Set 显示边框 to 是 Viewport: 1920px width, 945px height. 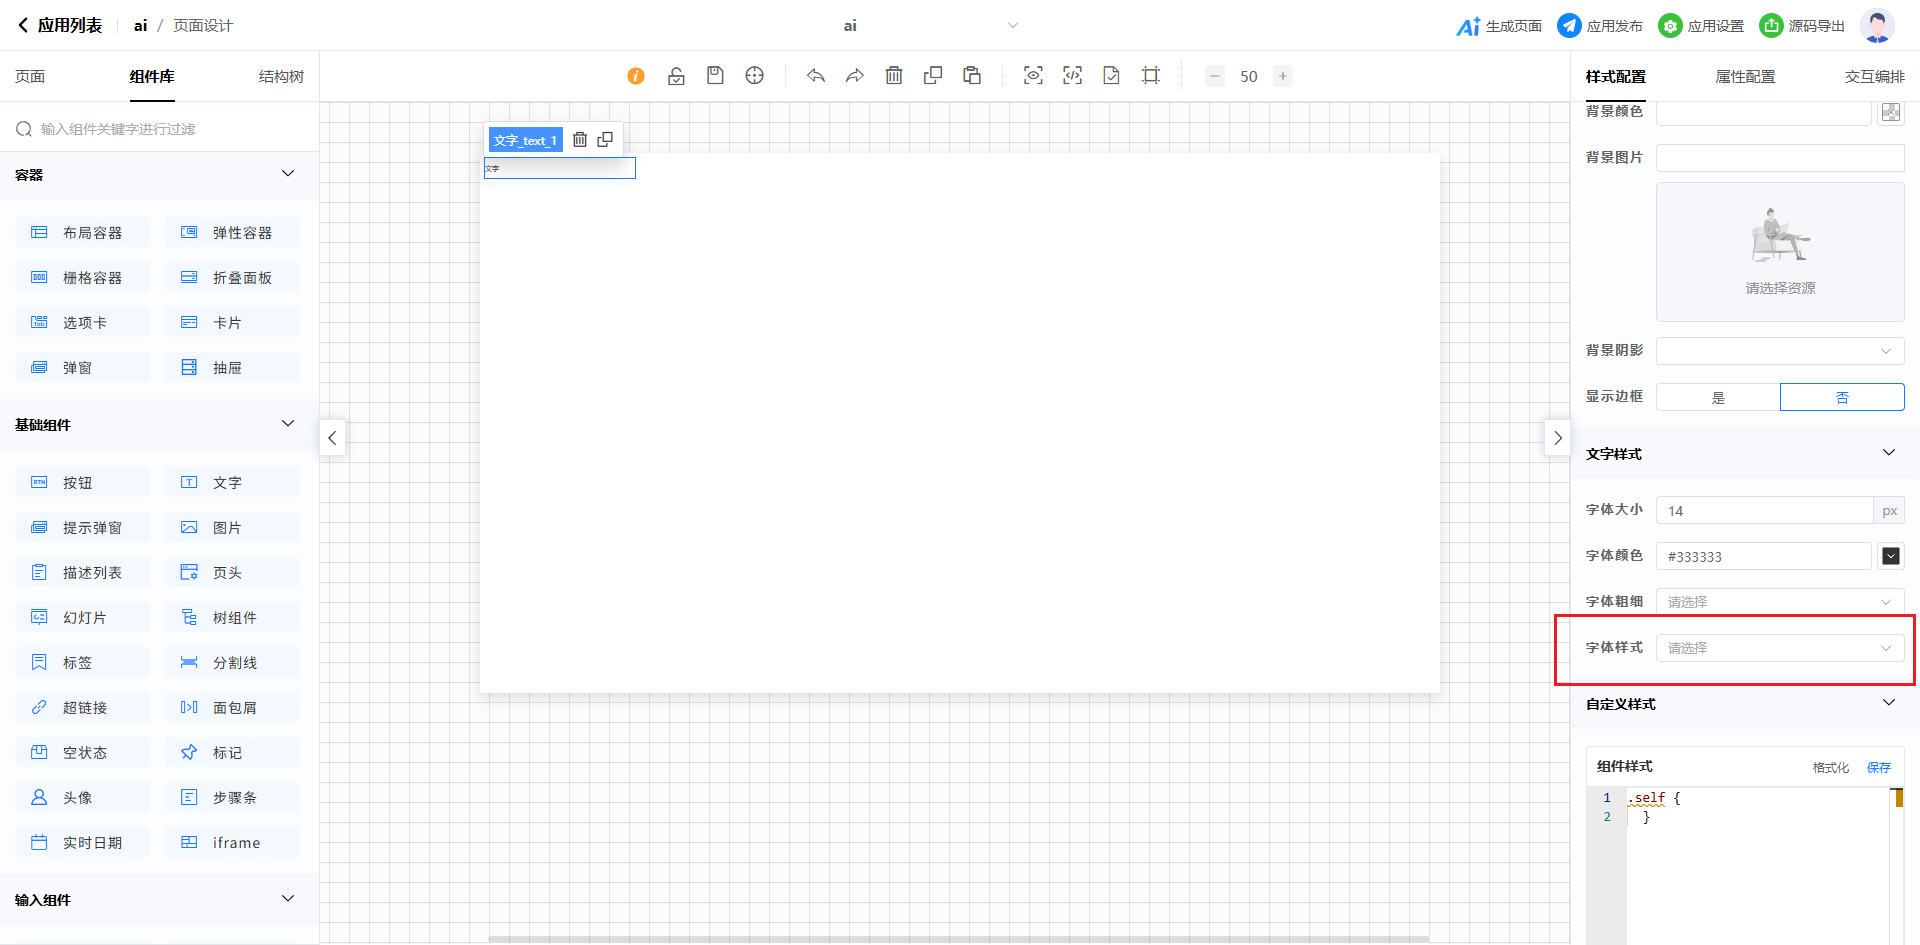point(1718,397)
